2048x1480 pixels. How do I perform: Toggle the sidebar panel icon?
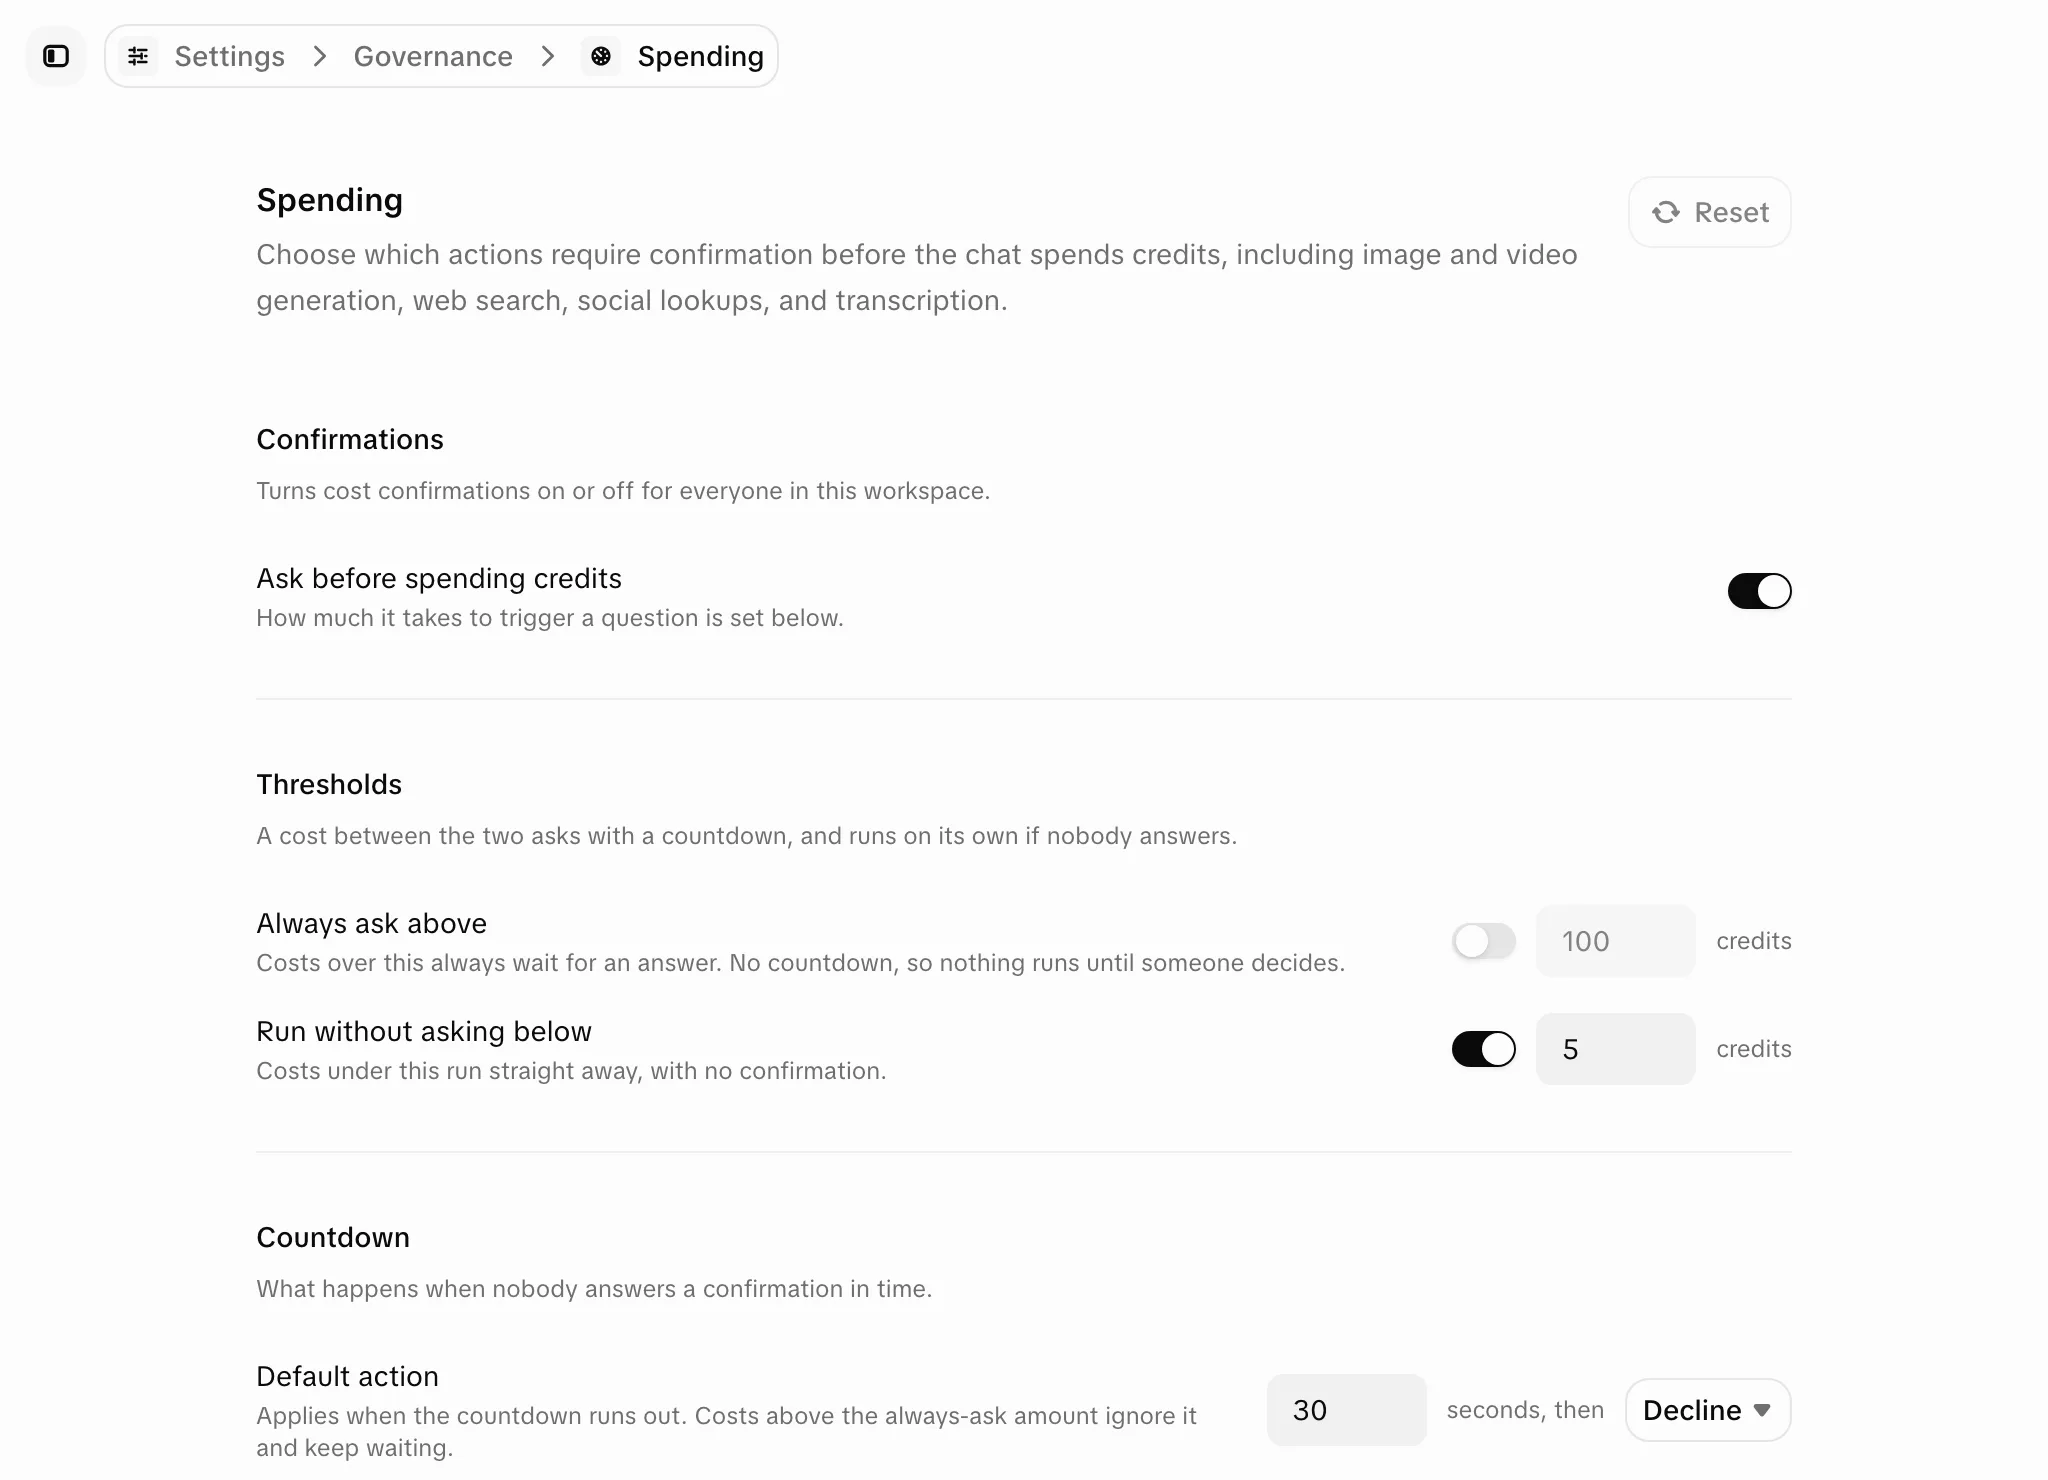coord(56,56)
